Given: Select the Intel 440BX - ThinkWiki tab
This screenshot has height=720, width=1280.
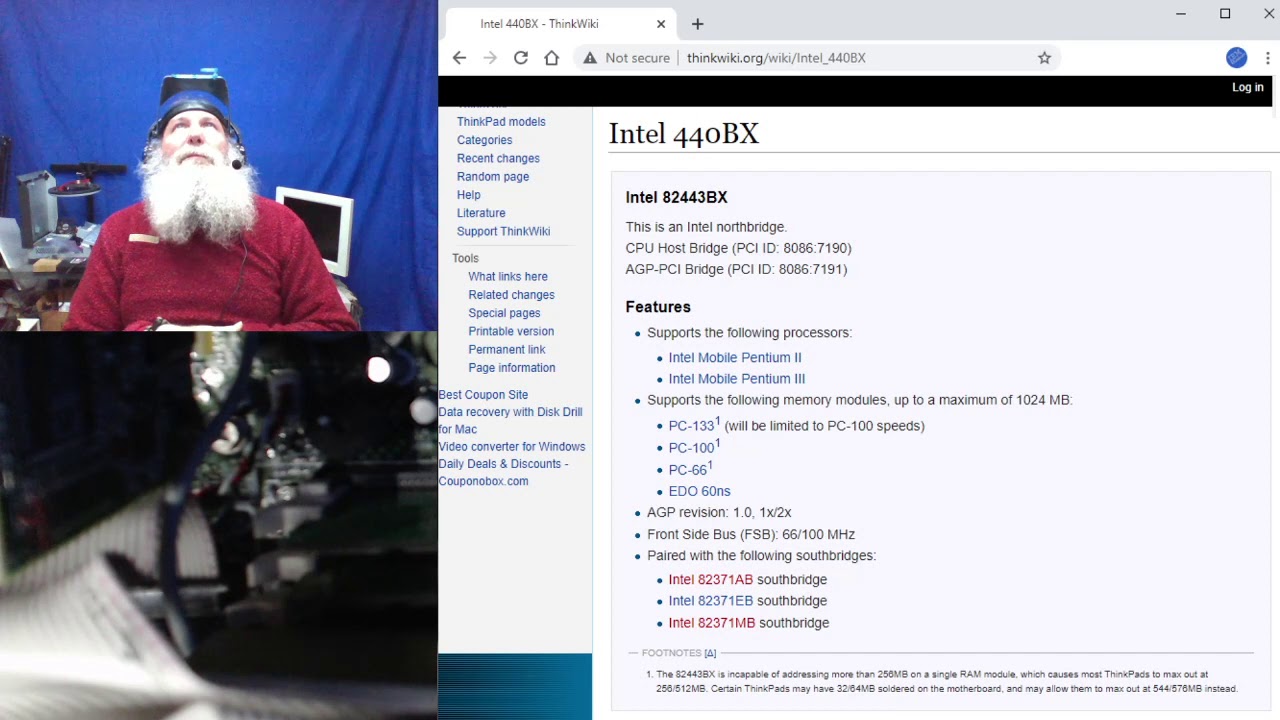Looking at the screenshot, I should click(x=560, y=24).
